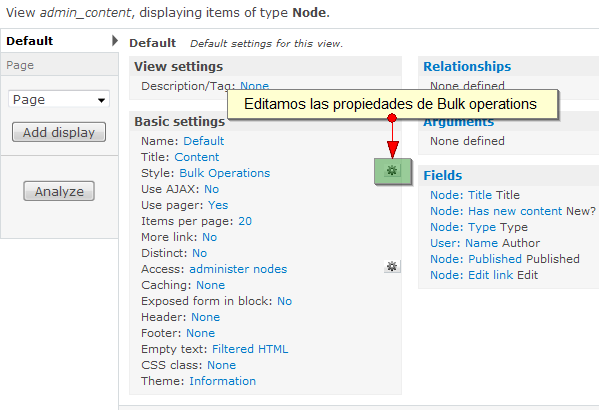Click the Analyze button
Image resolution: width=599 pixels, height=410 pixels.
click(x=59, y=191)
